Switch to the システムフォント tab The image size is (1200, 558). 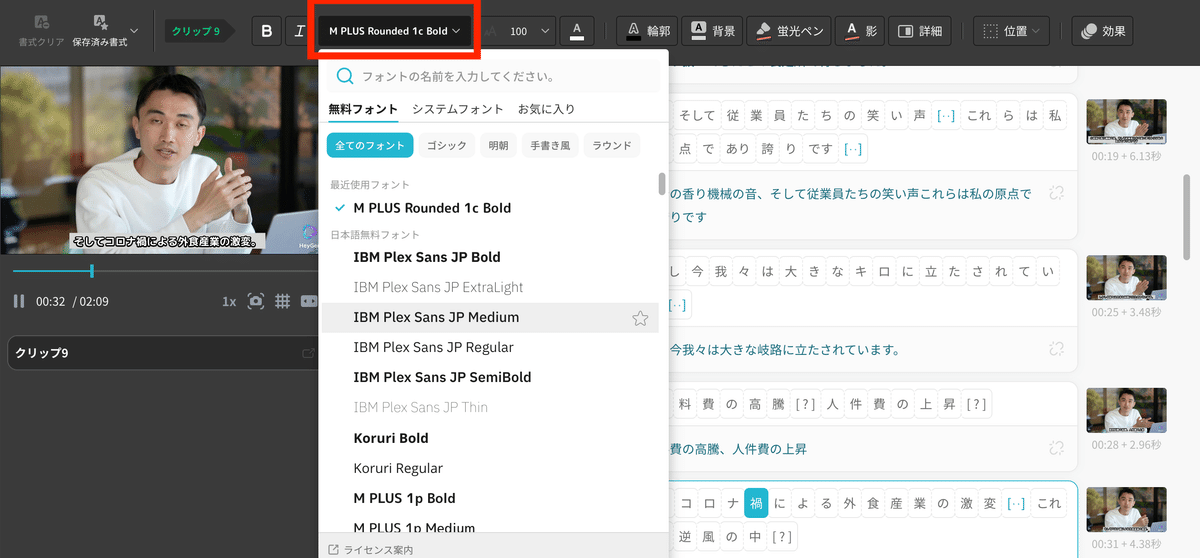[x=458, y=109]
